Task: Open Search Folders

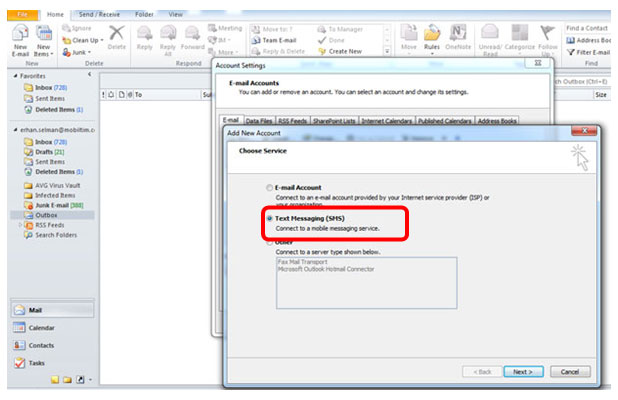Action: [x=50, y=235]
